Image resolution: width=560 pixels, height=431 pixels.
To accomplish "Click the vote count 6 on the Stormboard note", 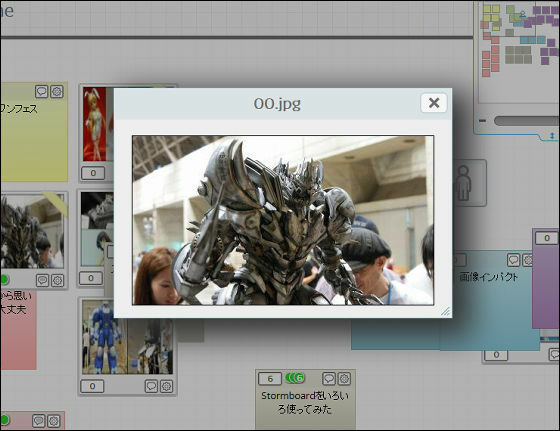I will 270,379.
